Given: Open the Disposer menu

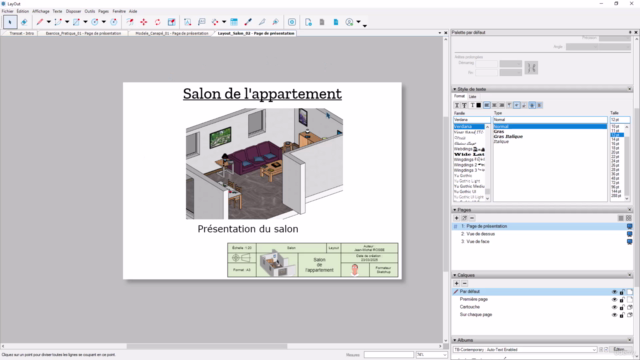Looking at the screenshot, I should click(73, 11).
